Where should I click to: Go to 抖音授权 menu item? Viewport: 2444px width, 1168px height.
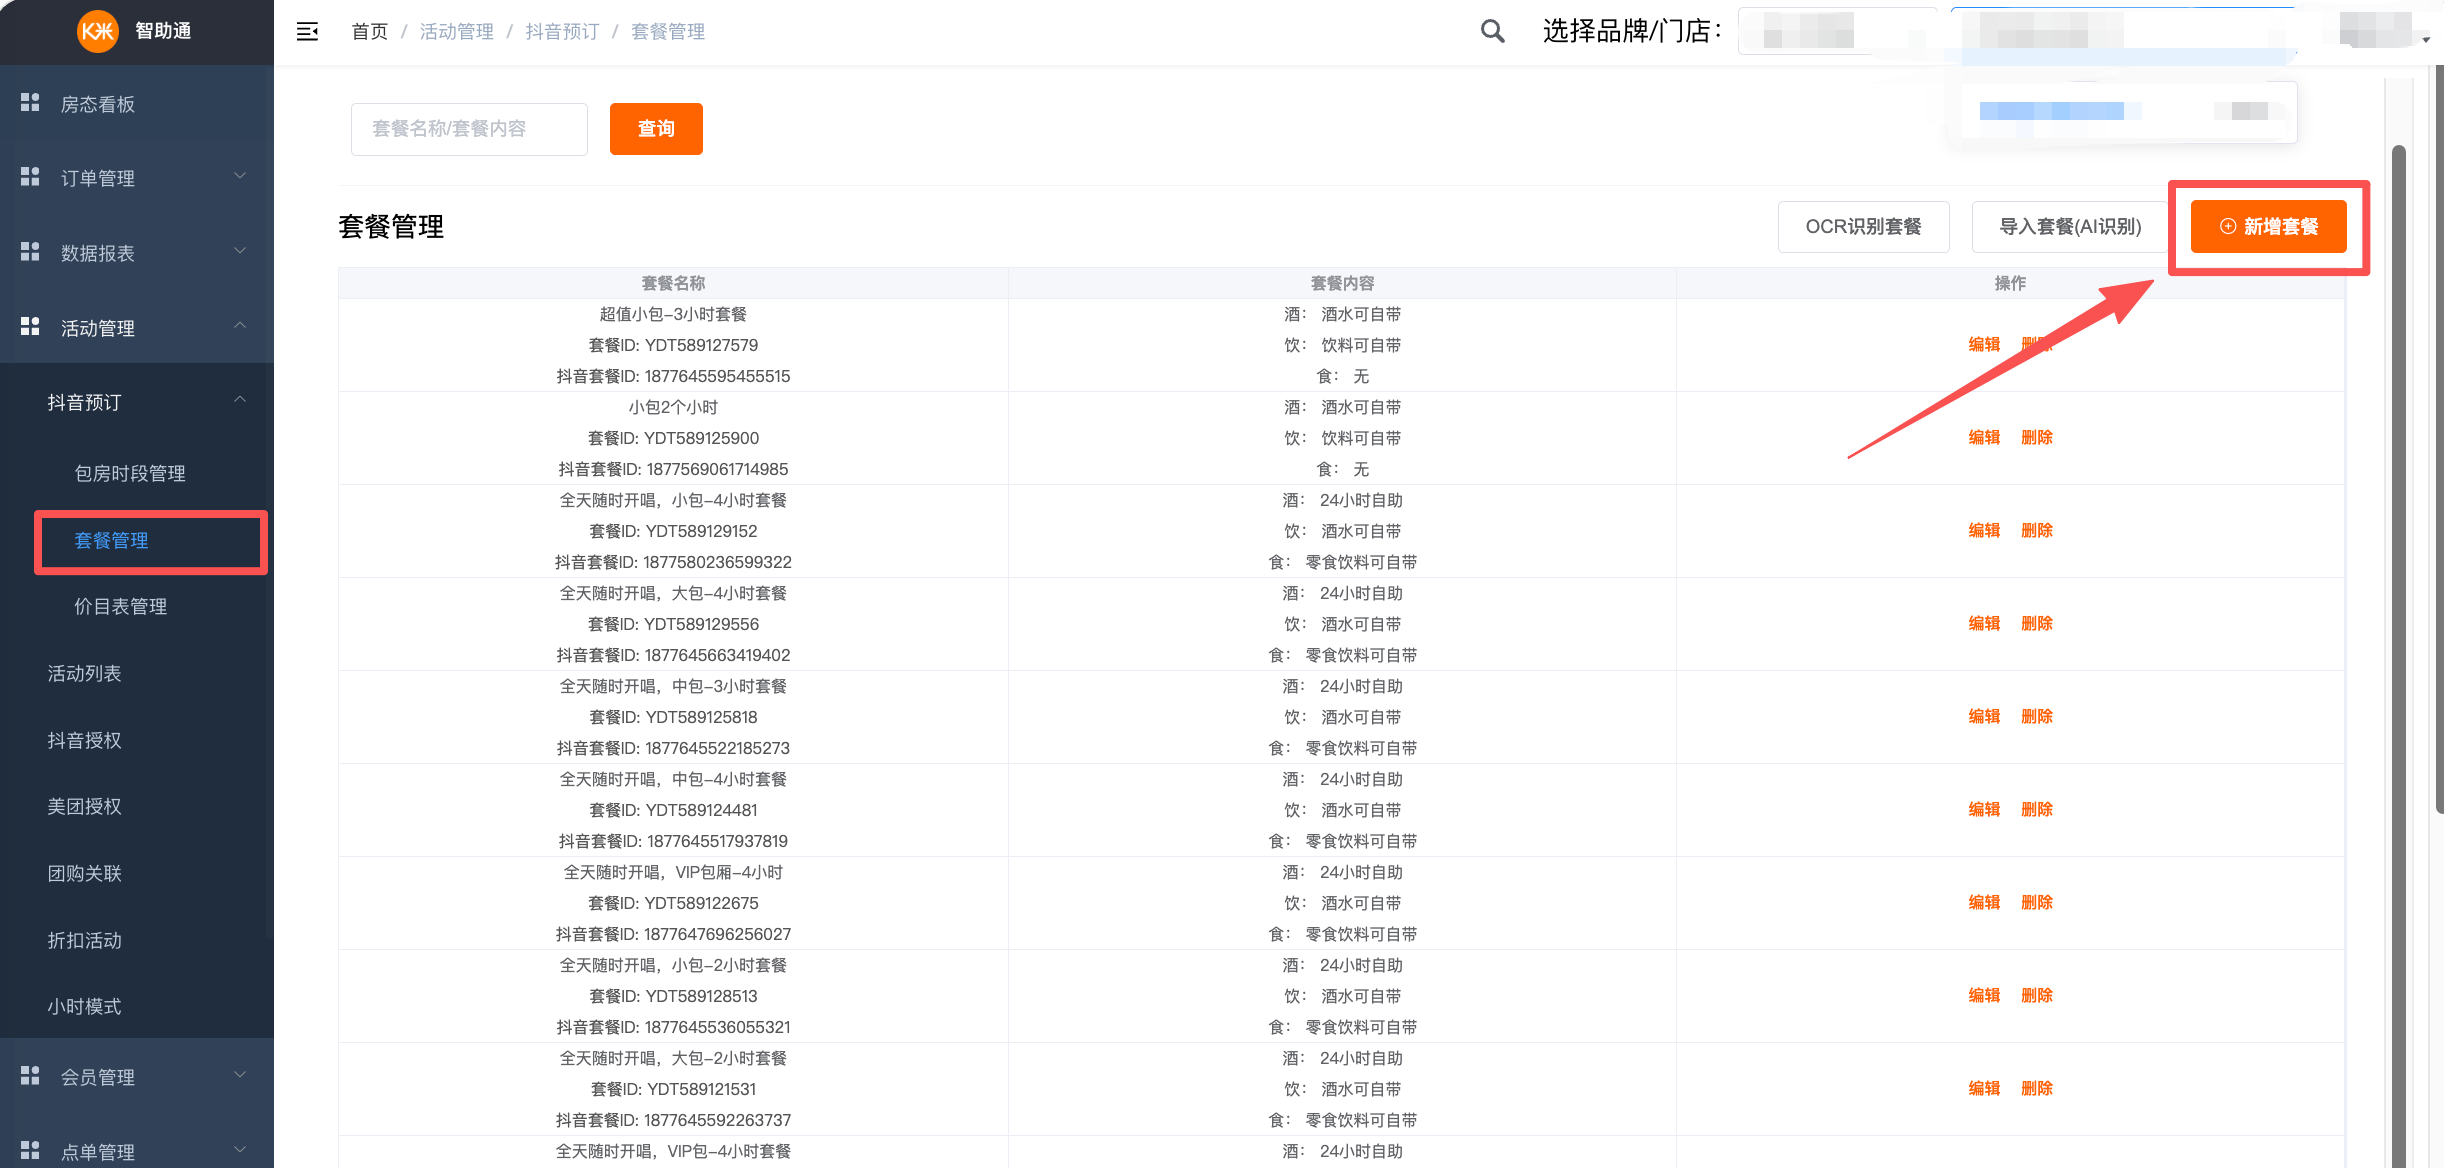84,740
